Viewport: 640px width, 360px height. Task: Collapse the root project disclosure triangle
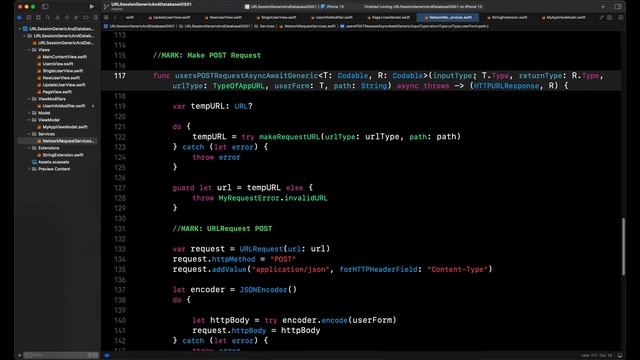tap(20, 29)
